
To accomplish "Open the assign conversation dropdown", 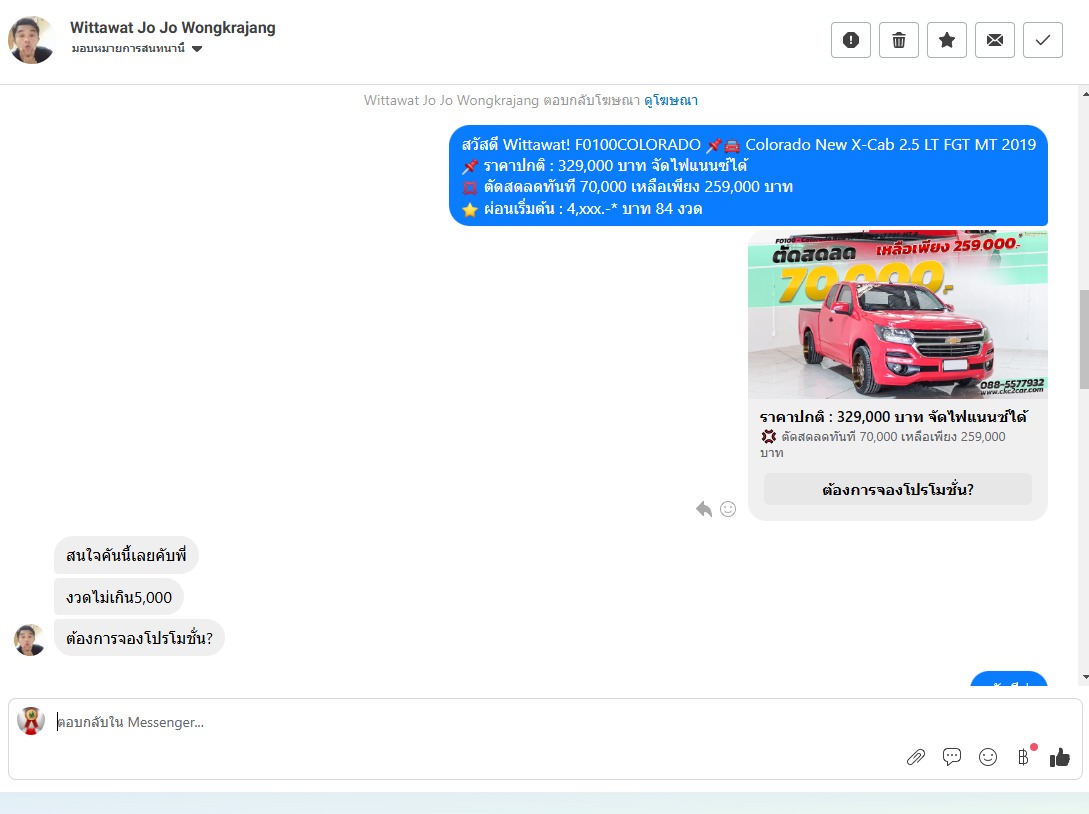I will 137,49.
